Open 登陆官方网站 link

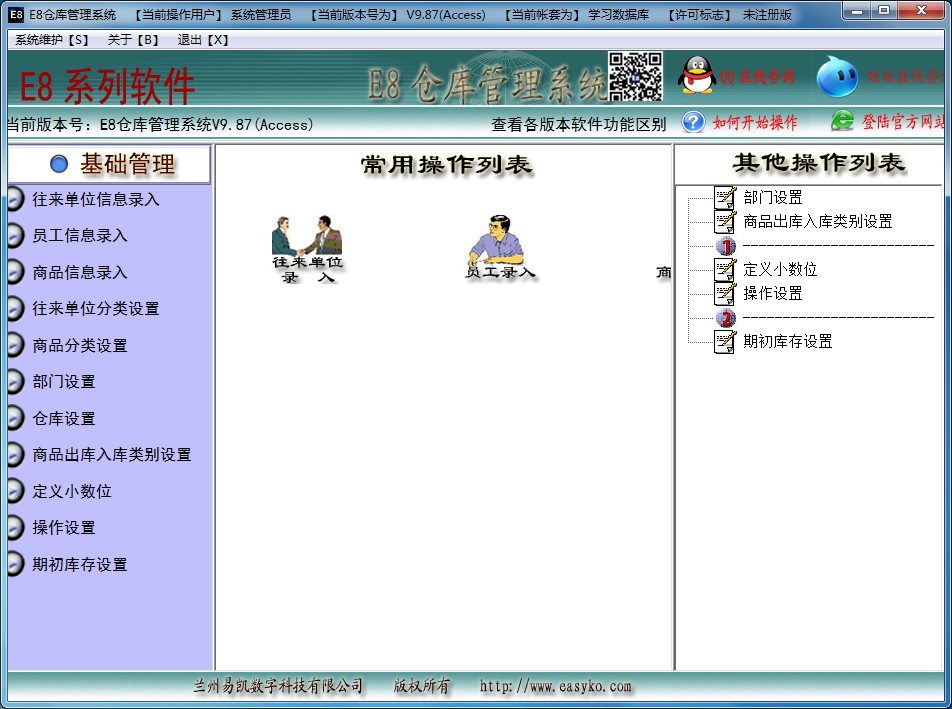pos(904,122)
